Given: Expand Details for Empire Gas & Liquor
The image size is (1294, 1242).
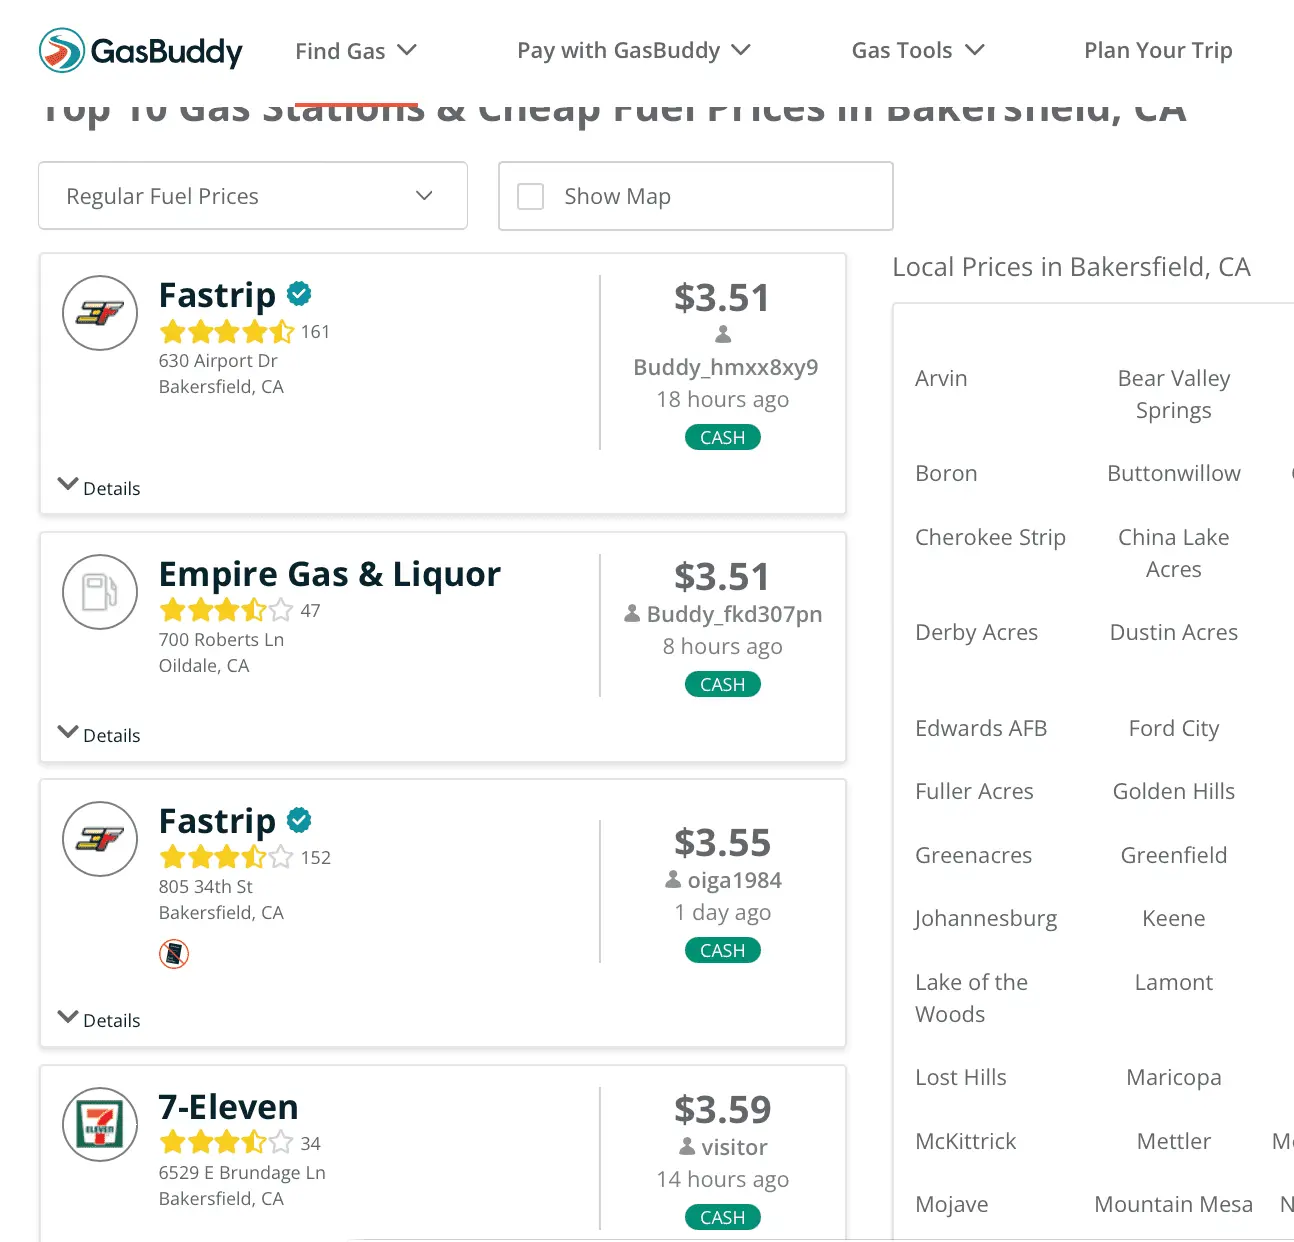Looking at the screenshot, I should (x=99, y=735).
